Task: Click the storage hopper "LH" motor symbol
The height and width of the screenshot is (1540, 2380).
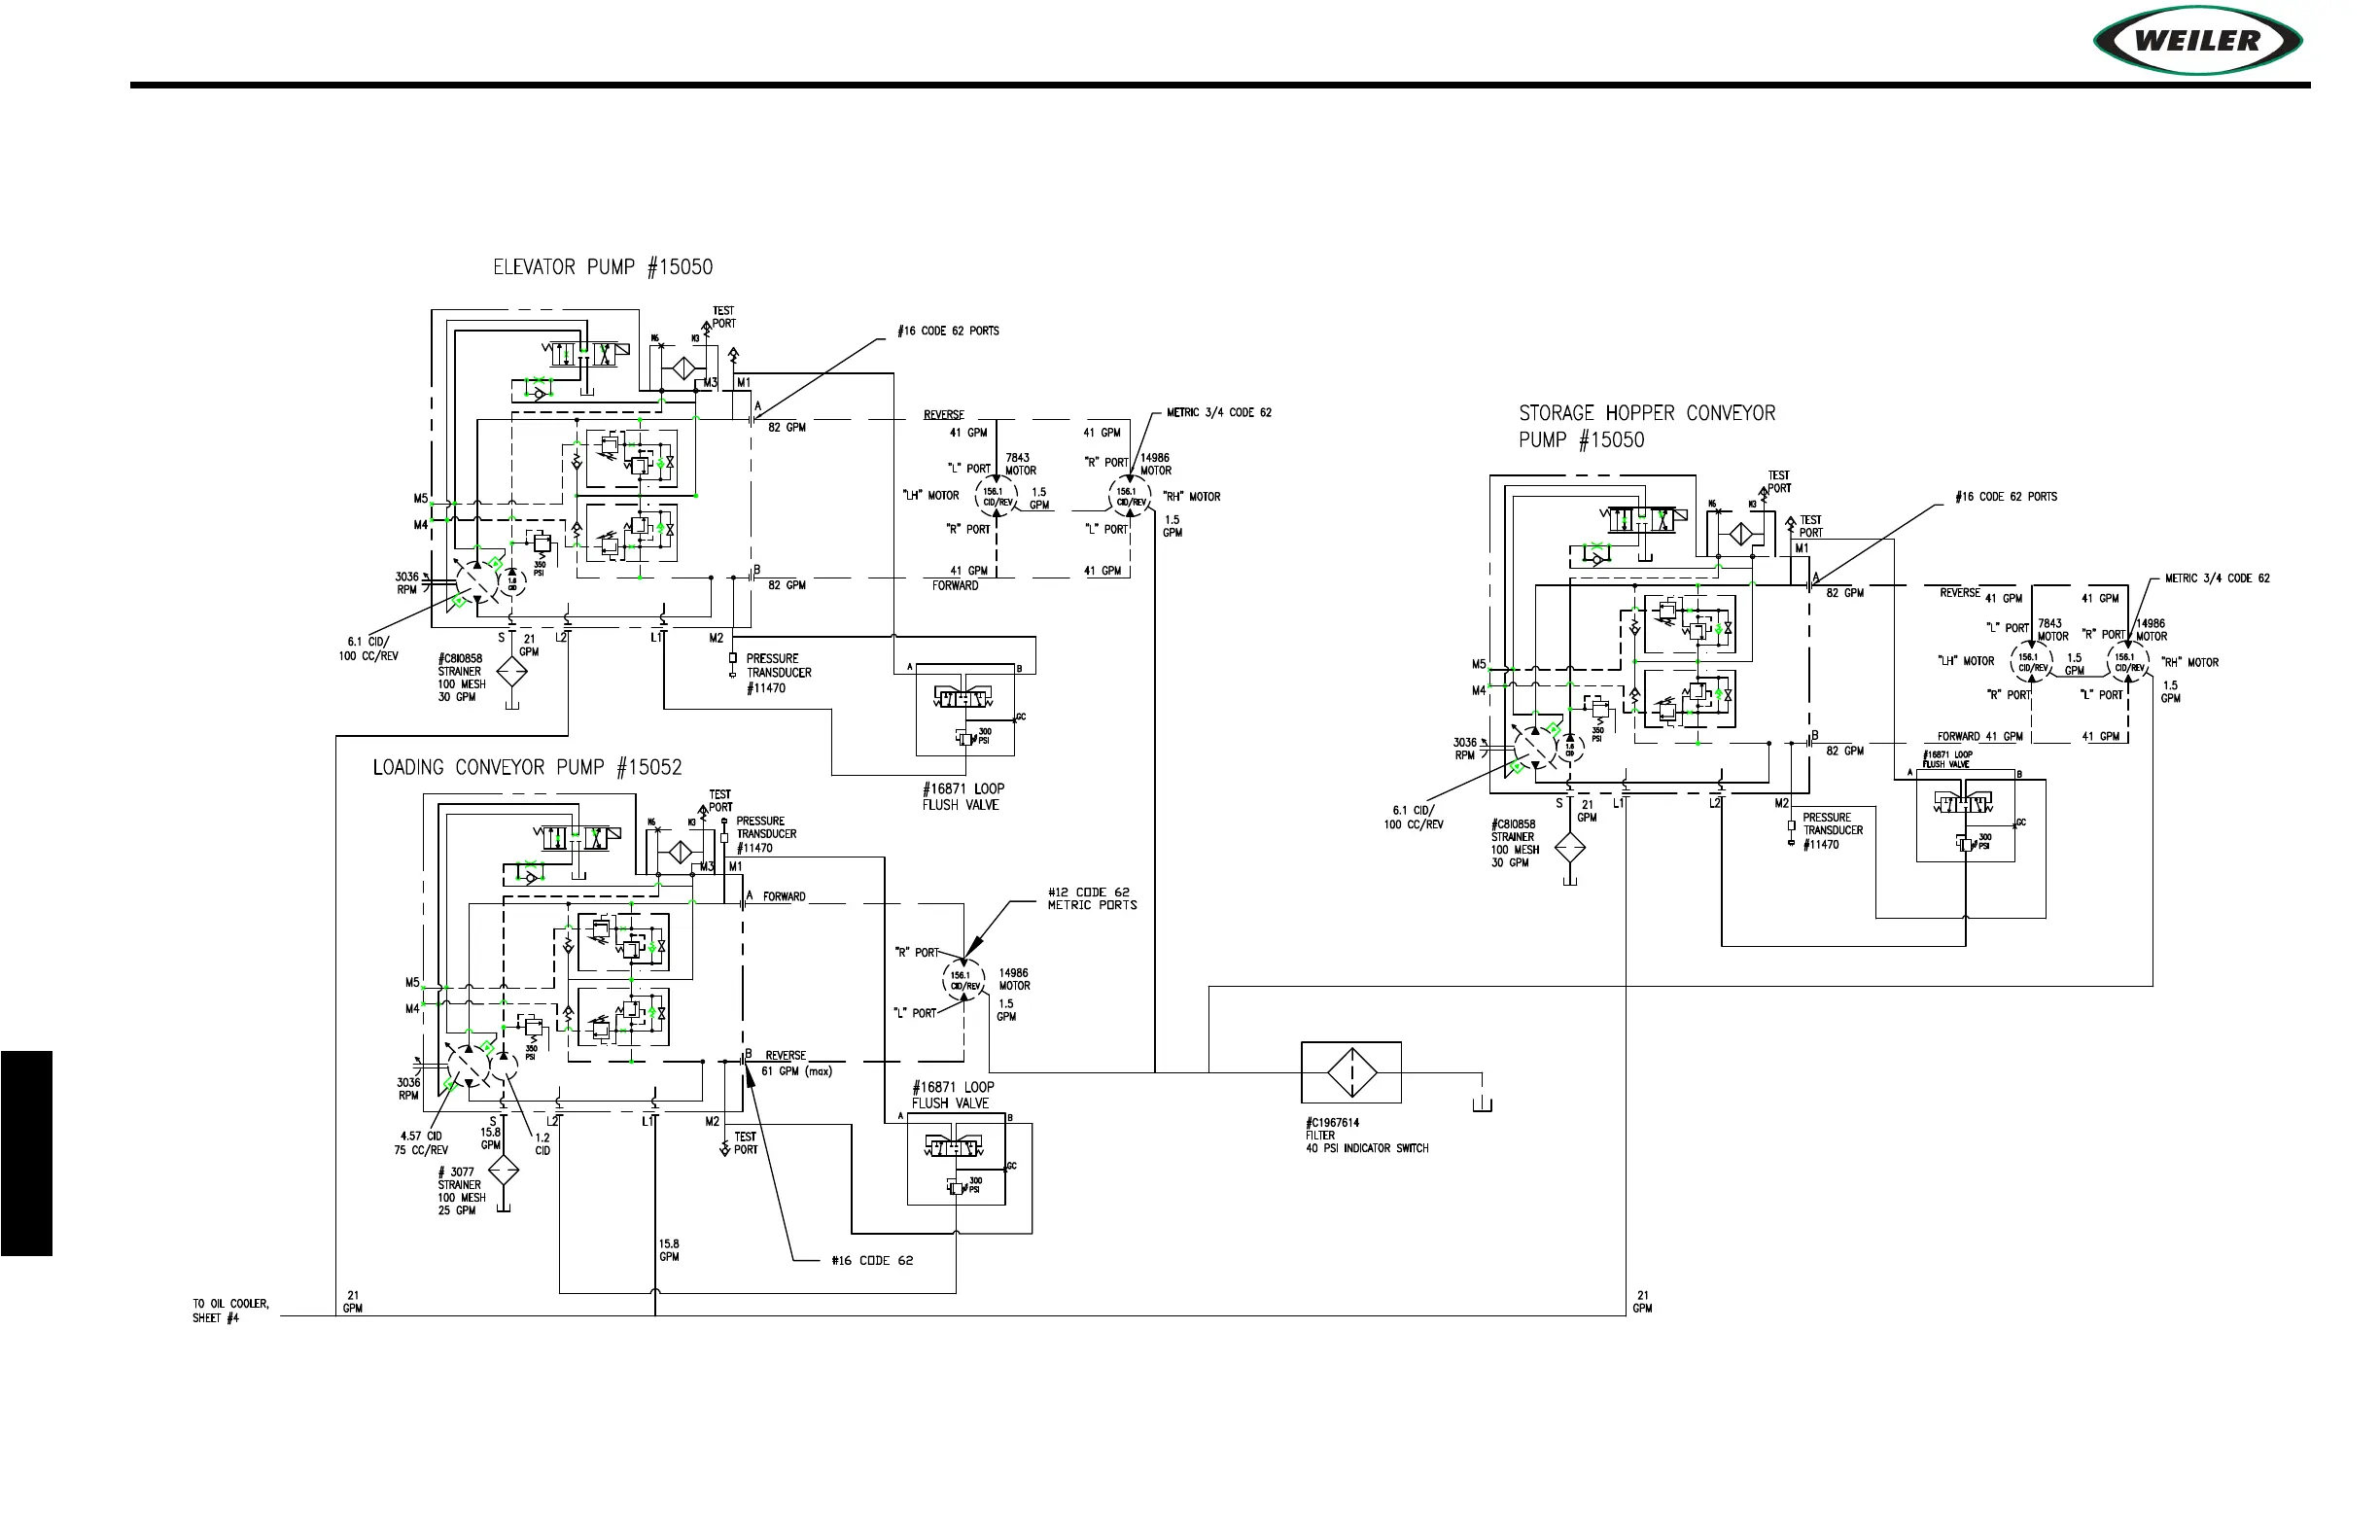Action: tap(2030, 661)
